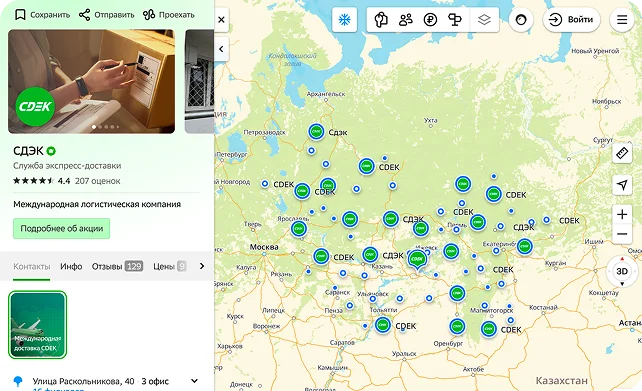Click the Войти login button
This screenshot has height=391, width=642.
tap(572, 20)
